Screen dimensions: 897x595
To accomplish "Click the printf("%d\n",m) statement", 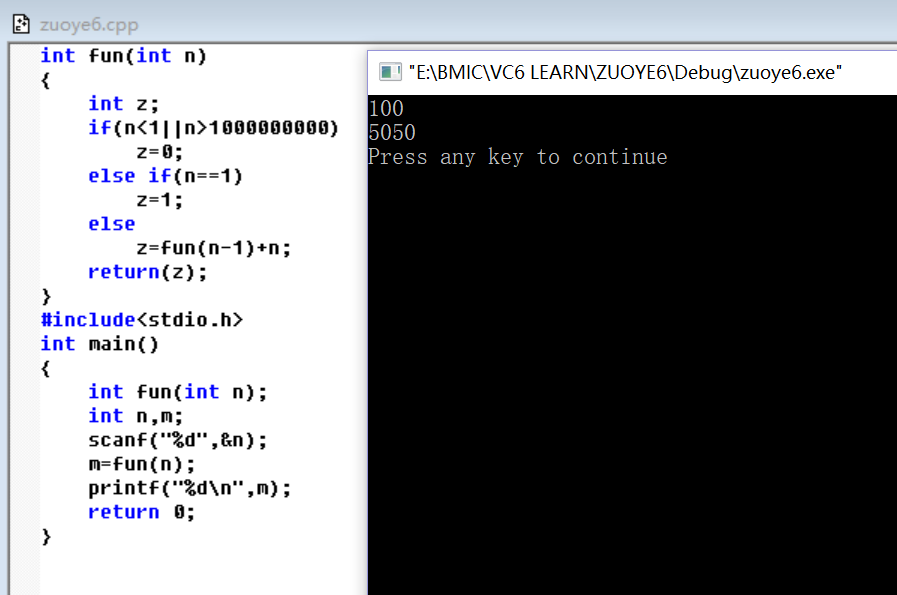I will tap(190, 488).
